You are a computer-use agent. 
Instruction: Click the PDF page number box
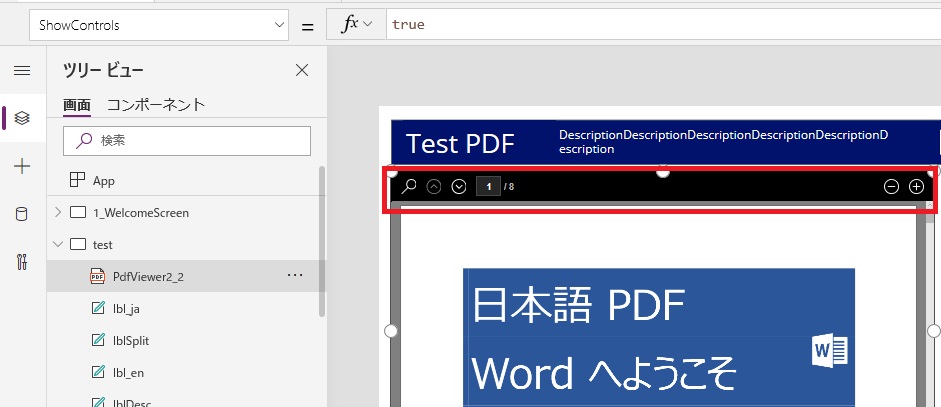(489, 187)
